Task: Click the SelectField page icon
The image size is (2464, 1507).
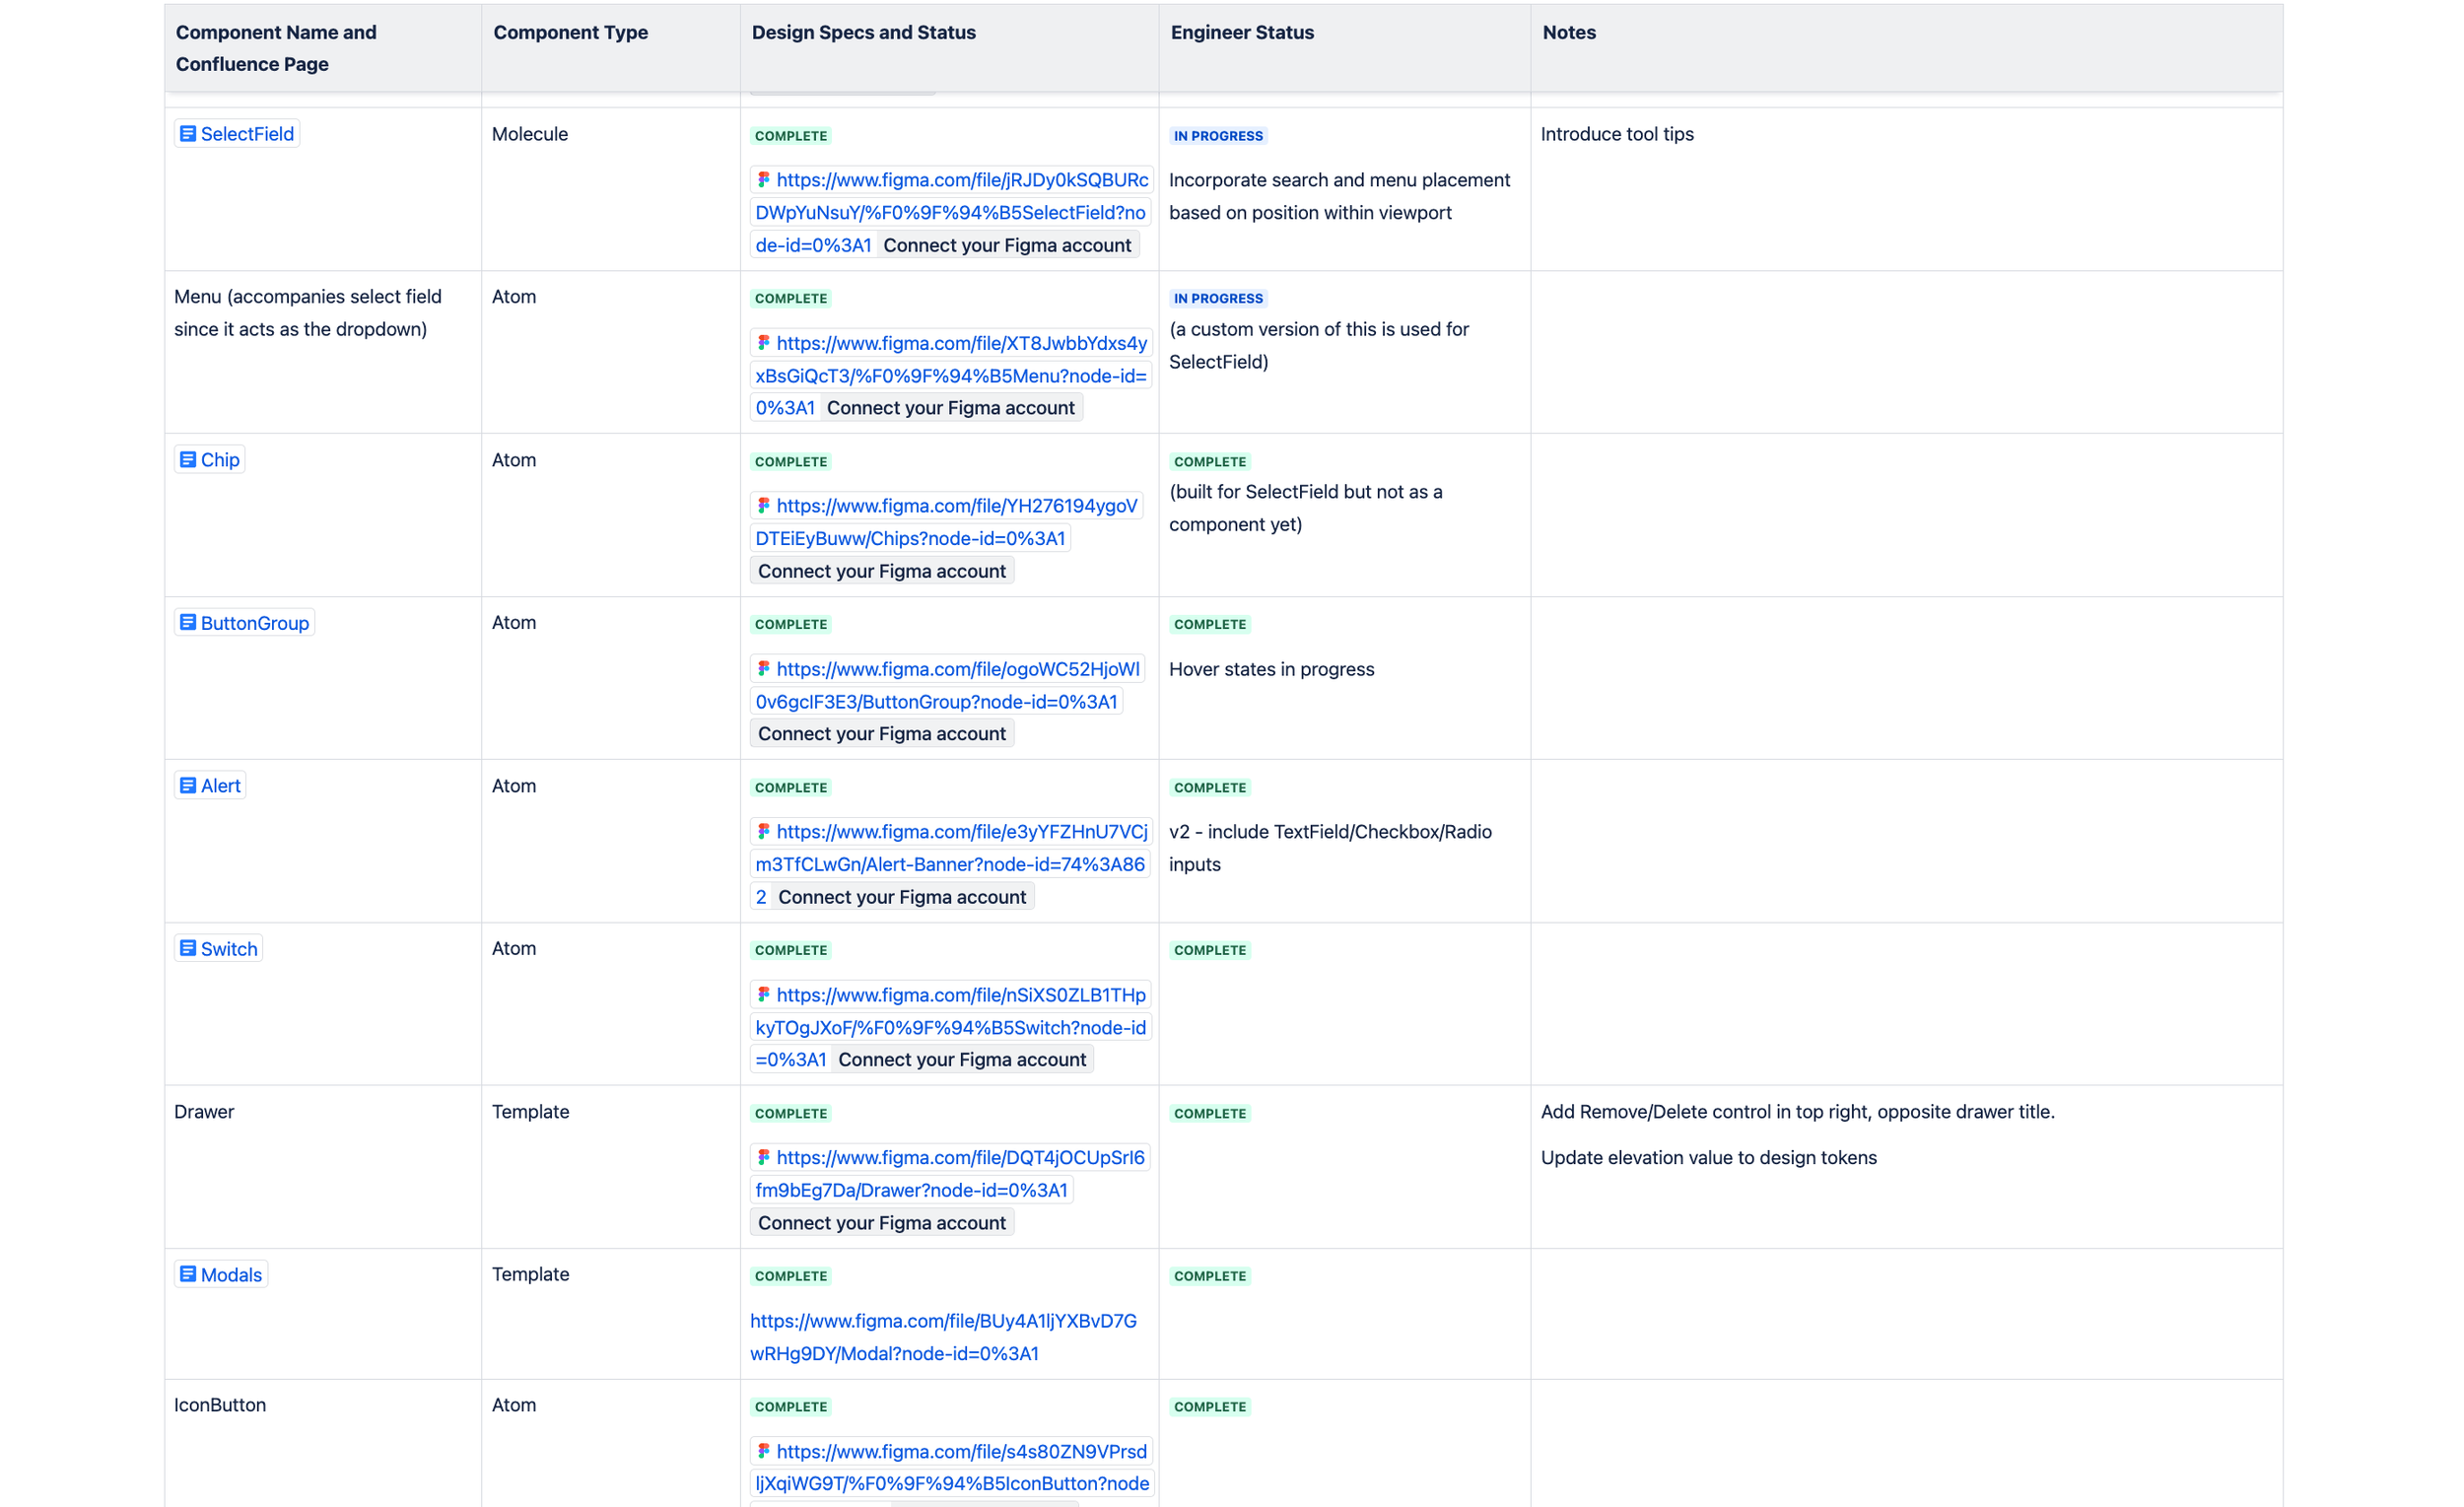Action: tap(187, 134)
